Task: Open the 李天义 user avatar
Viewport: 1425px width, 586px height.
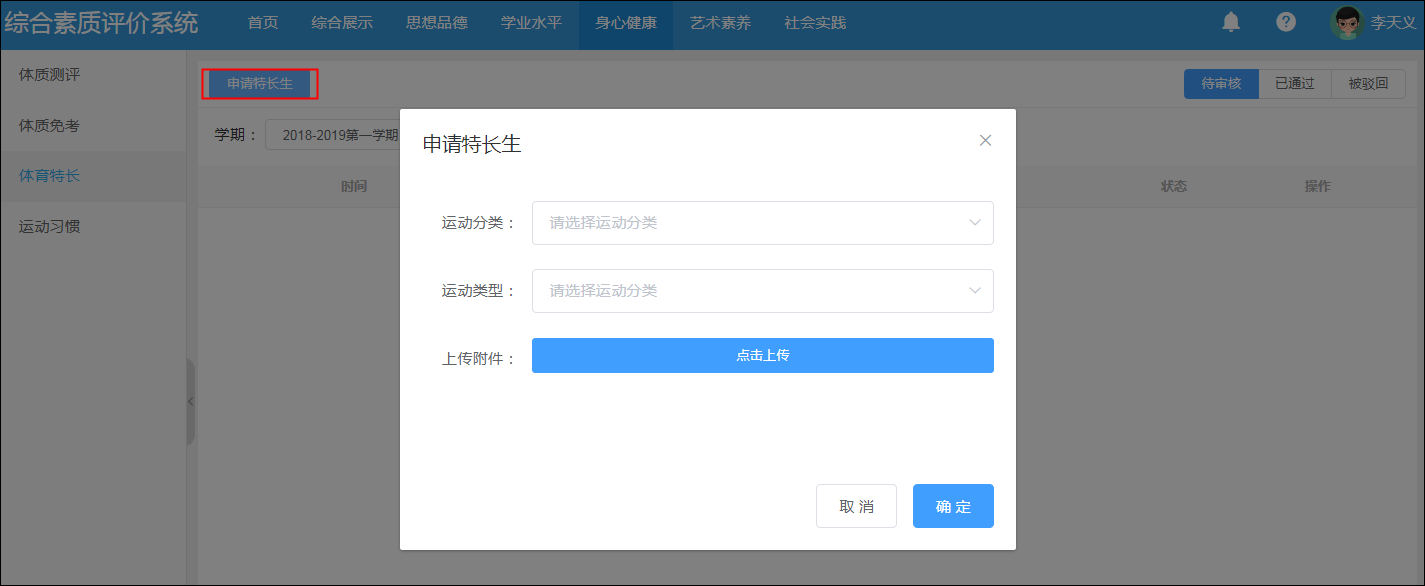Action: point(1347,22)
